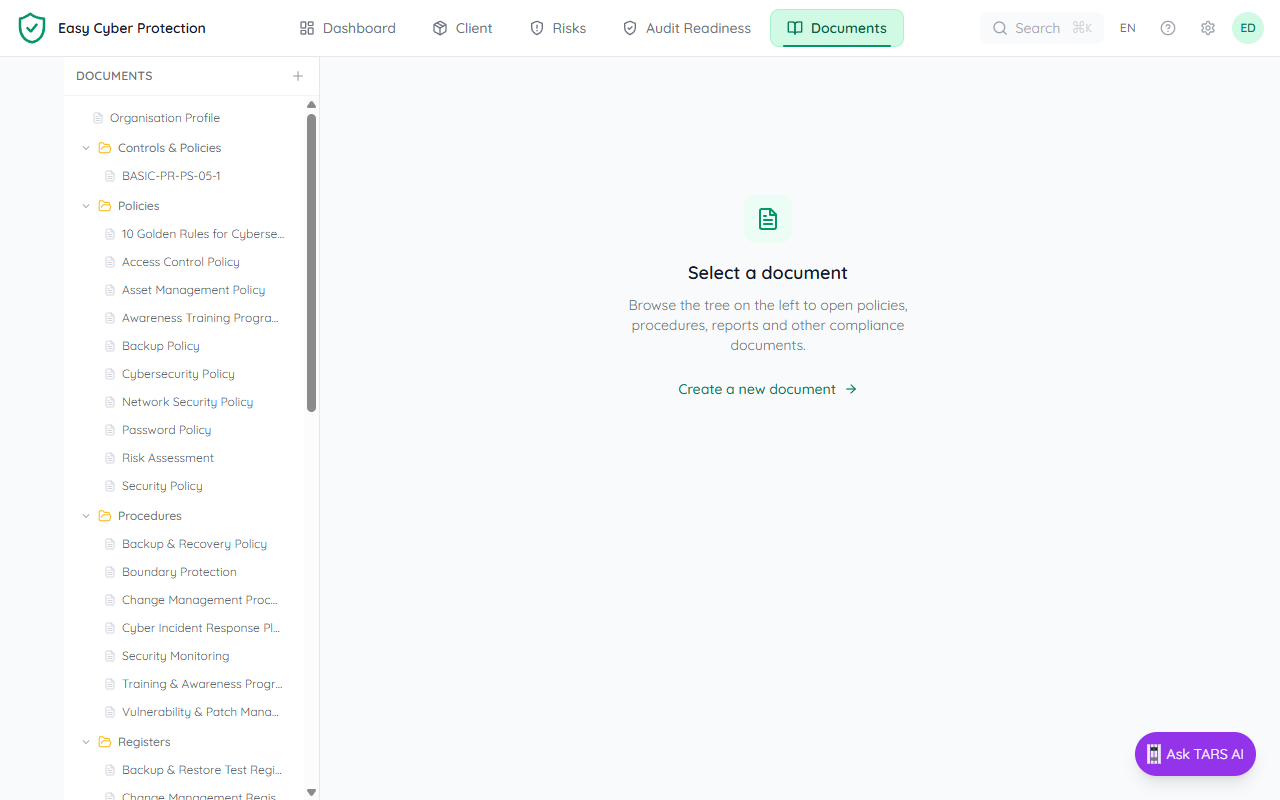Click the Create a new document link

(768, 389)
